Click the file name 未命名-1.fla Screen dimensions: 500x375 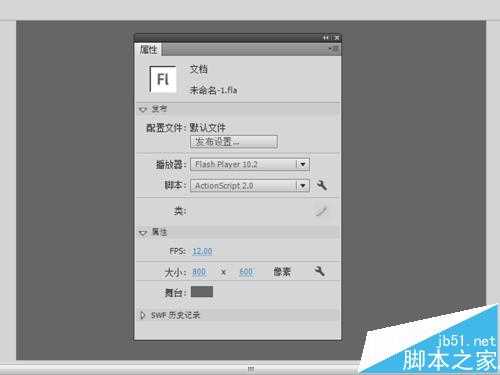(213, 90)
